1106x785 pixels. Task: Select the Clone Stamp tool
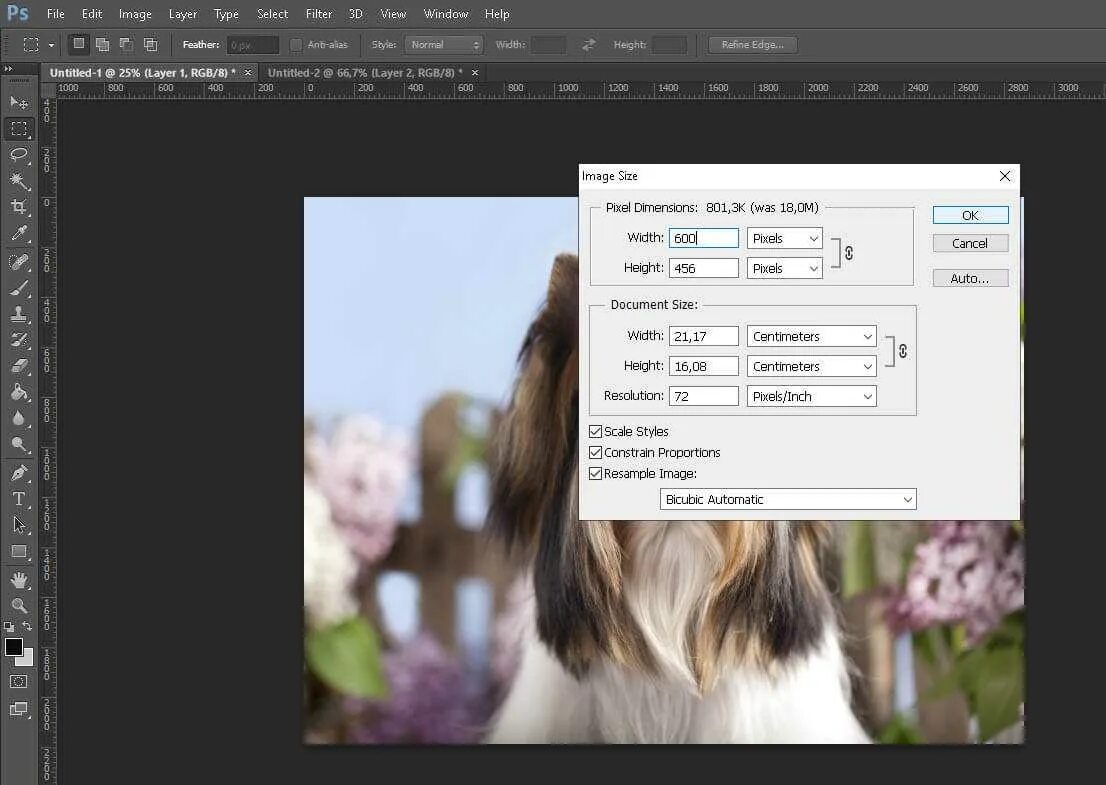click(x=19, y=314)
